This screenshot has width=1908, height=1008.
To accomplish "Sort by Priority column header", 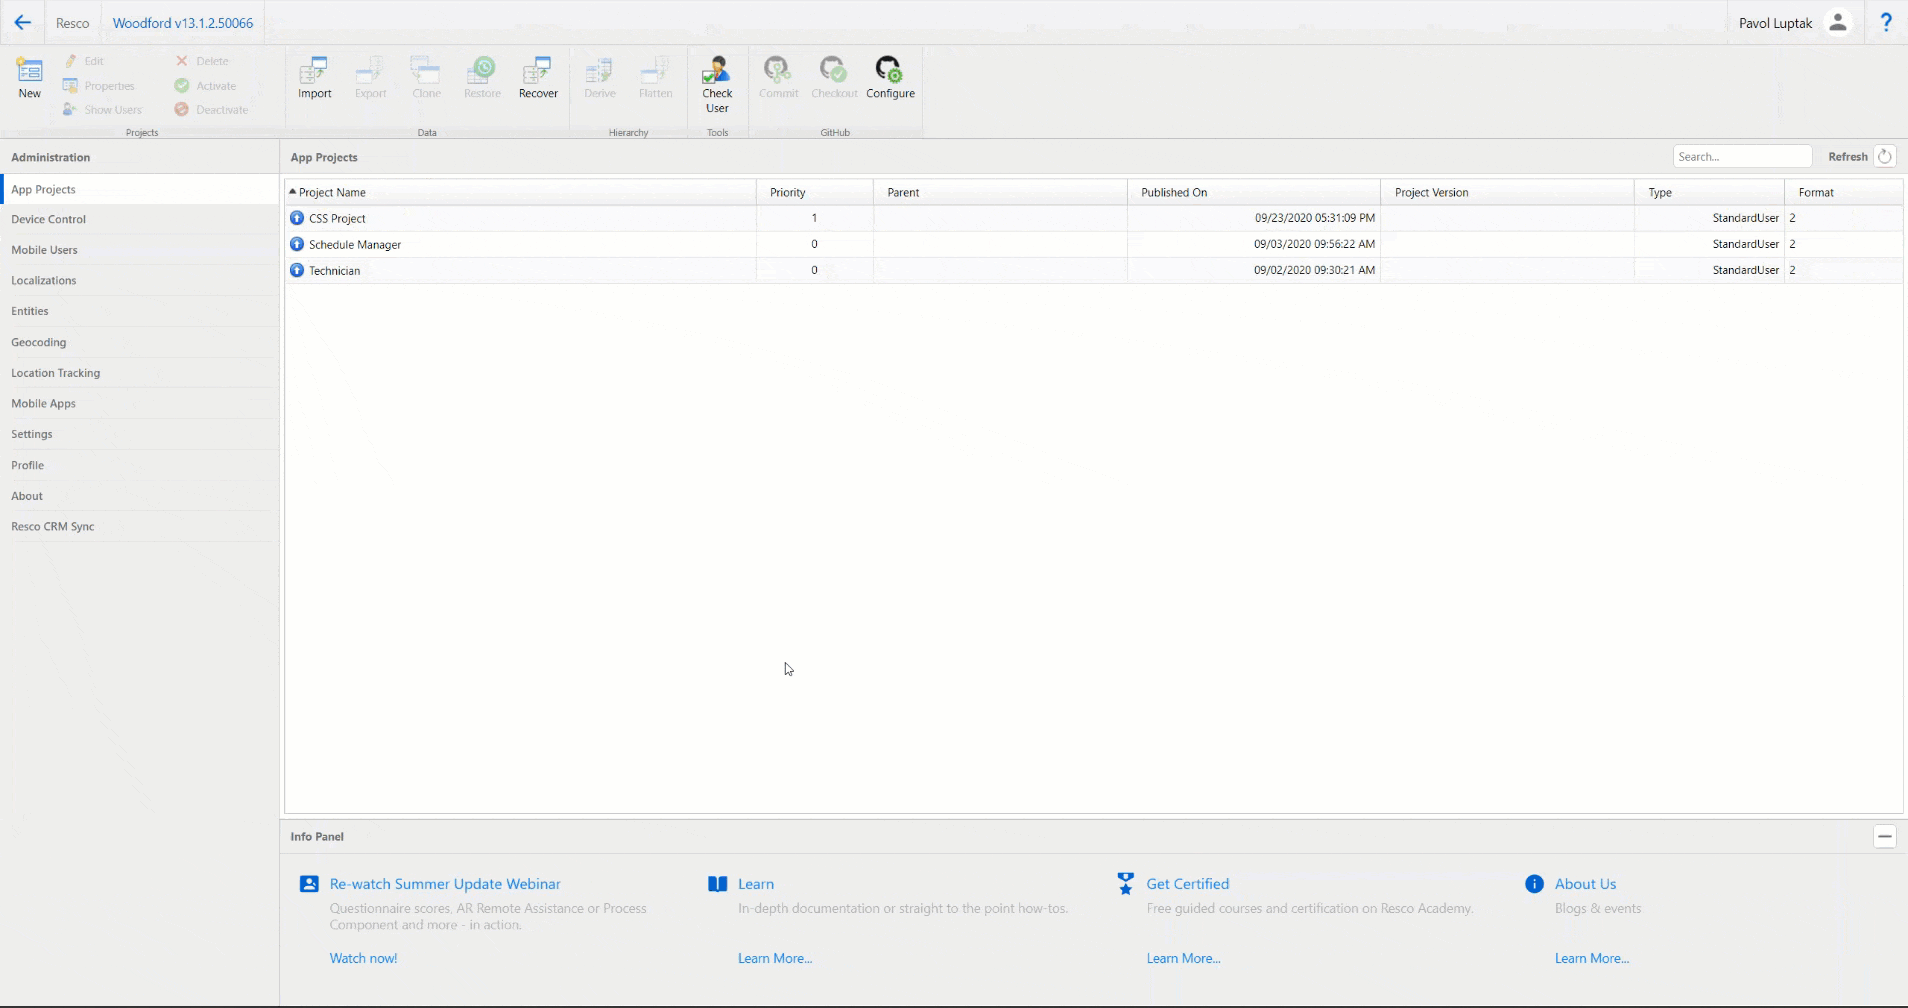I will (x=815, y=192).
